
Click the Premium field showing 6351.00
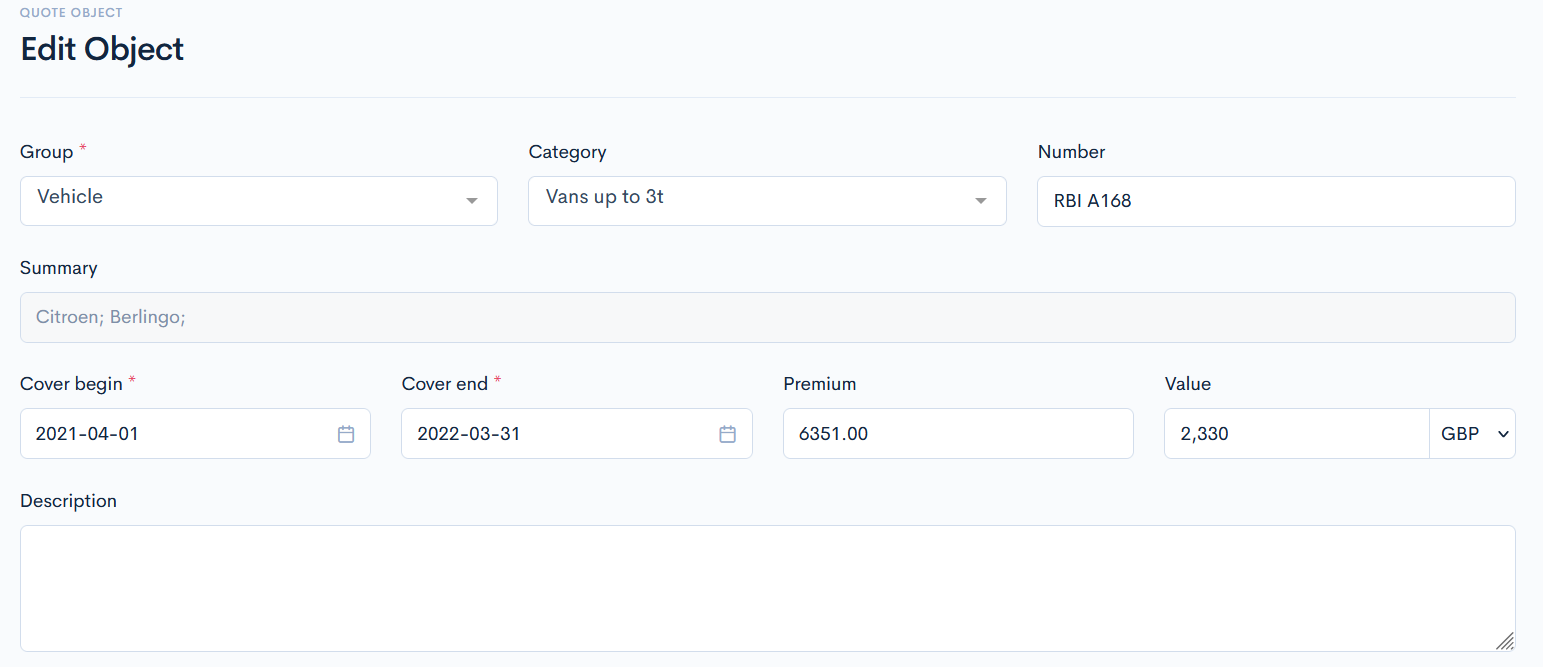(x=957, y=434)
